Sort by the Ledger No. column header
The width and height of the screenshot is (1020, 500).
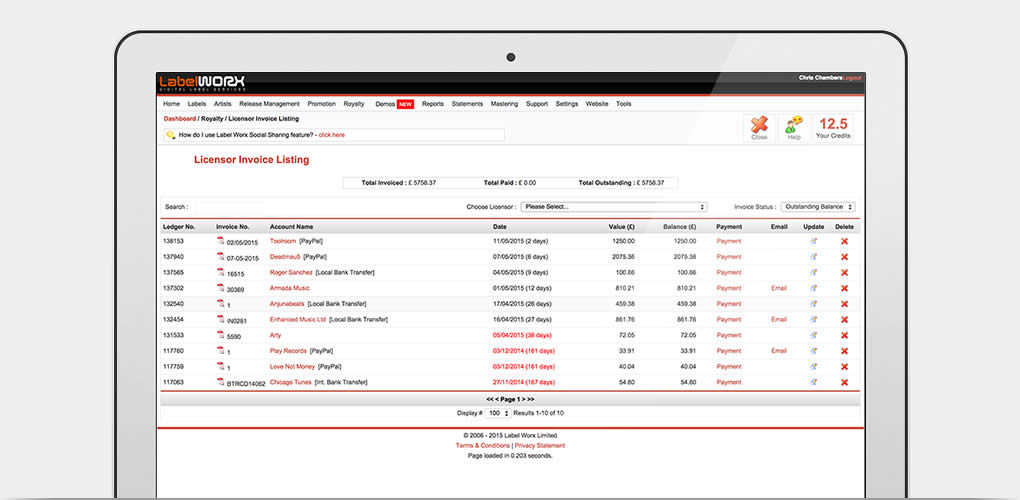click(179, 227)
